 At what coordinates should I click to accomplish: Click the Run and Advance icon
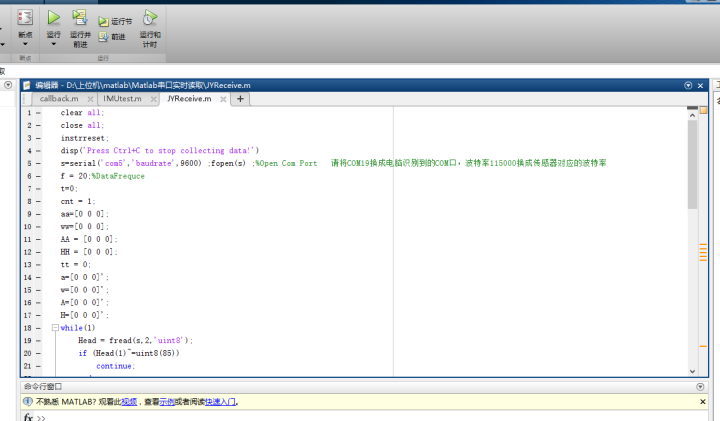pyautogui.click(x=80, y=18)
